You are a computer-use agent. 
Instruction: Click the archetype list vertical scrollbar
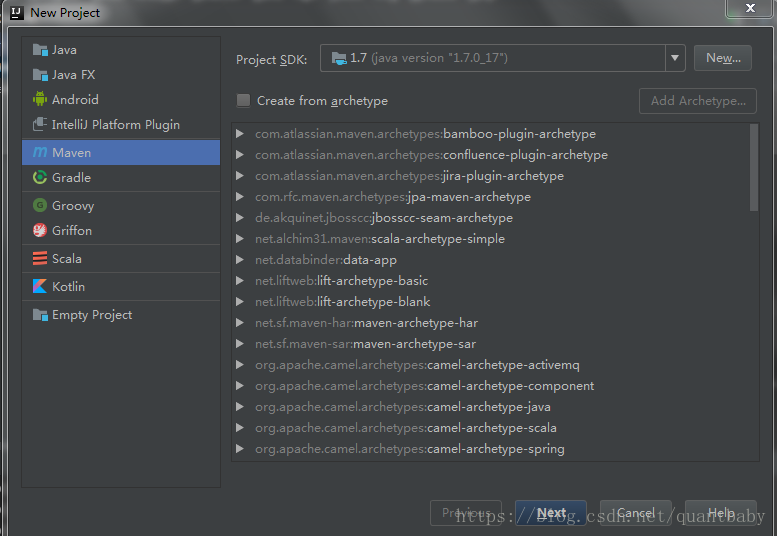tap(754, 167)
